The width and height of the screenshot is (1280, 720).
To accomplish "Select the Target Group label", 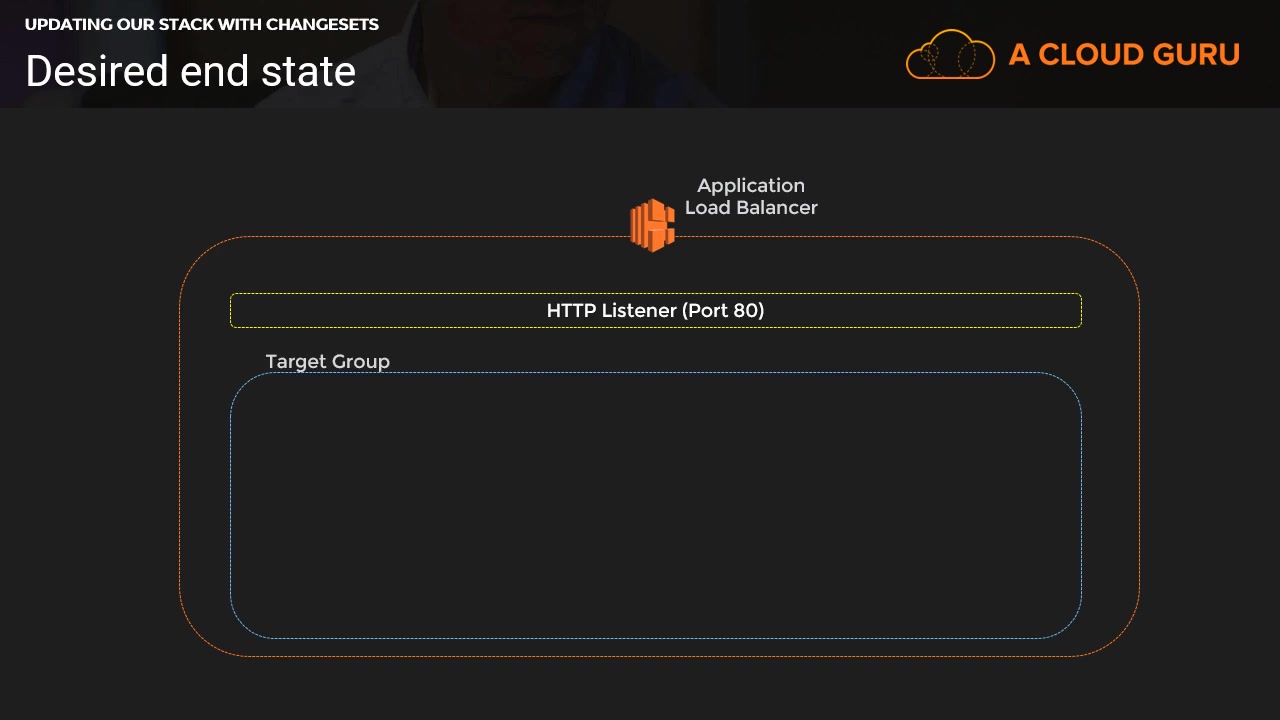I will click(327, 361).
